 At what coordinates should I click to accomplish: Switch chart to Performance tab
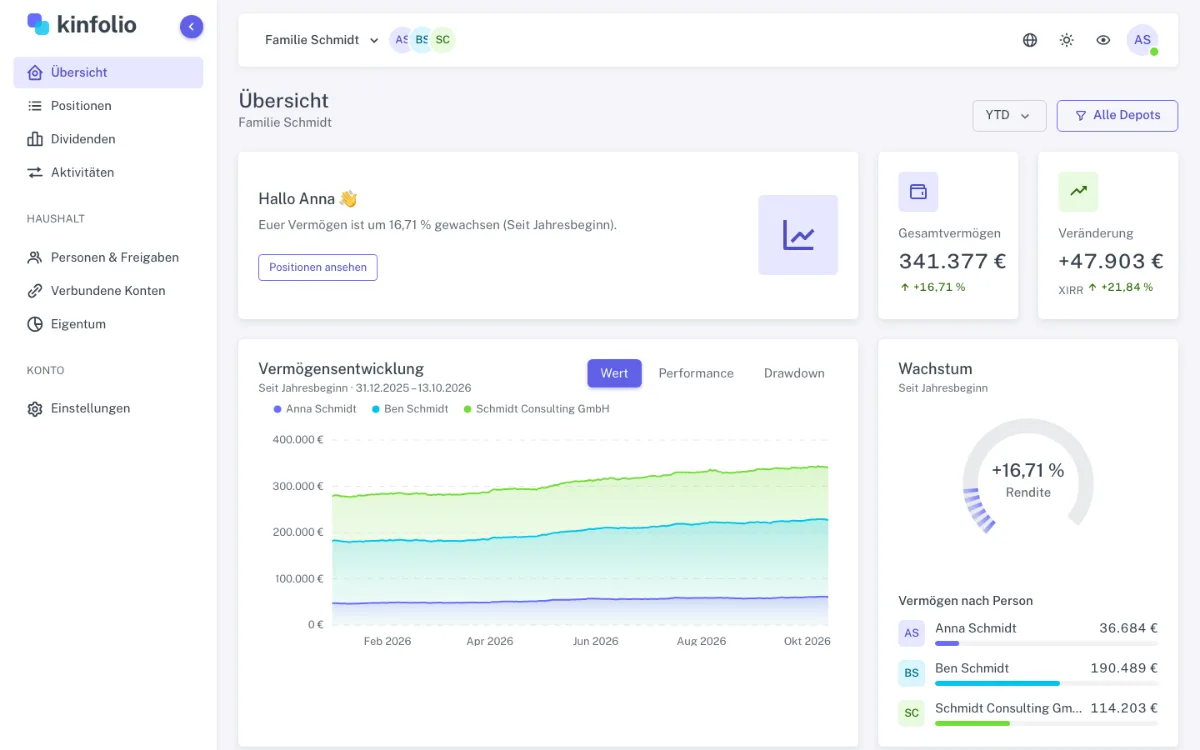[x=696, y=373]
